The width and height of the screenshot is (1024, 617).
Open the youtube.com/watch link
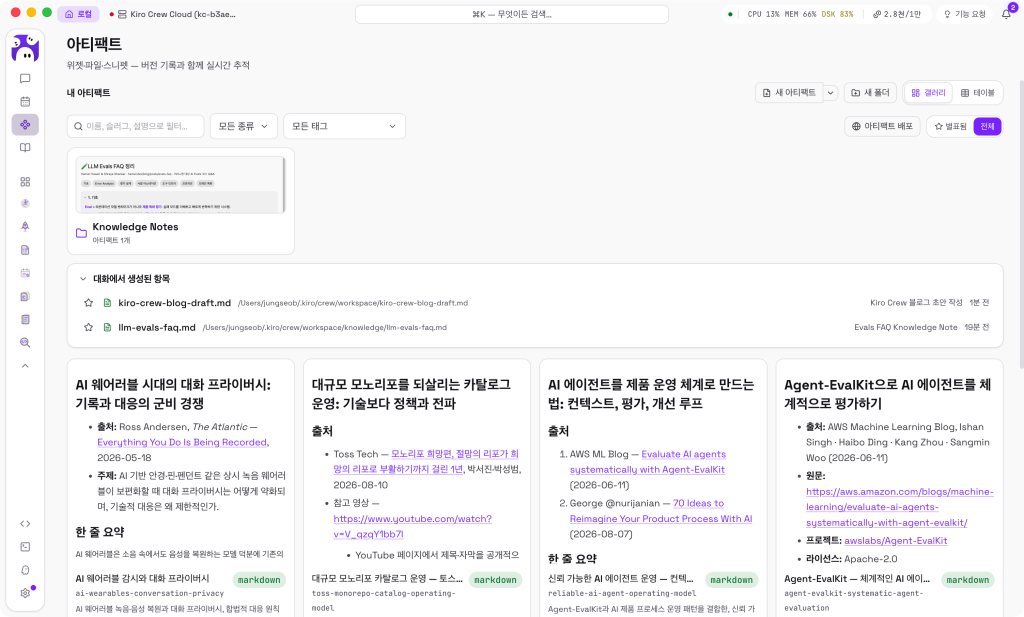(x=412, y=526)
